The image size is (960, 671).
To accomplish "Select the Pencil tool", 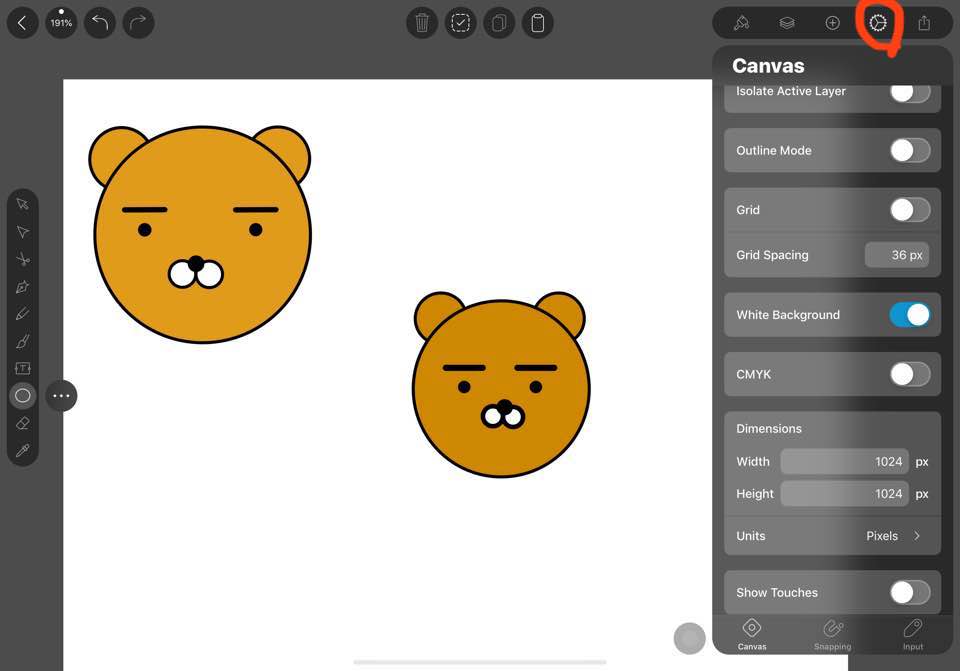I will tap(23, 314).
